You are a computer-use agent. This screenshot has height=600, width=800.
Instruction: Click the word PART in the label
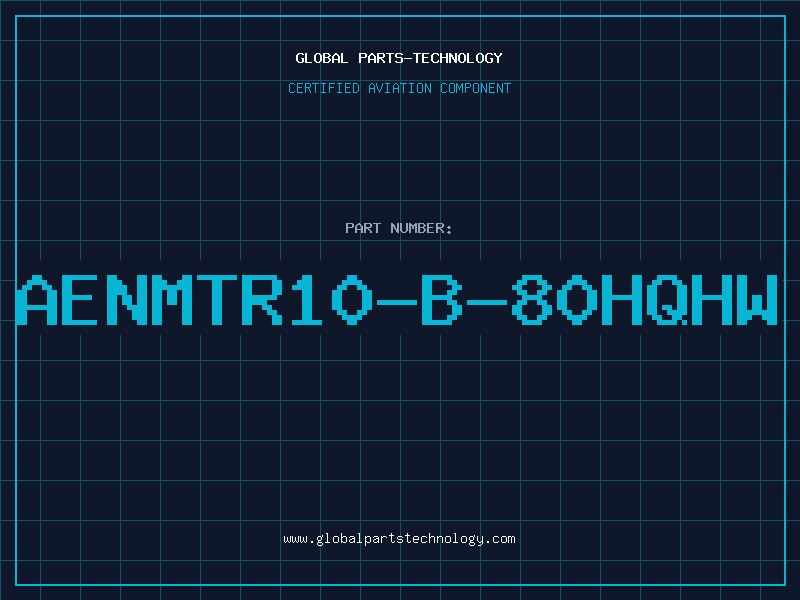[x=363, y=228]
